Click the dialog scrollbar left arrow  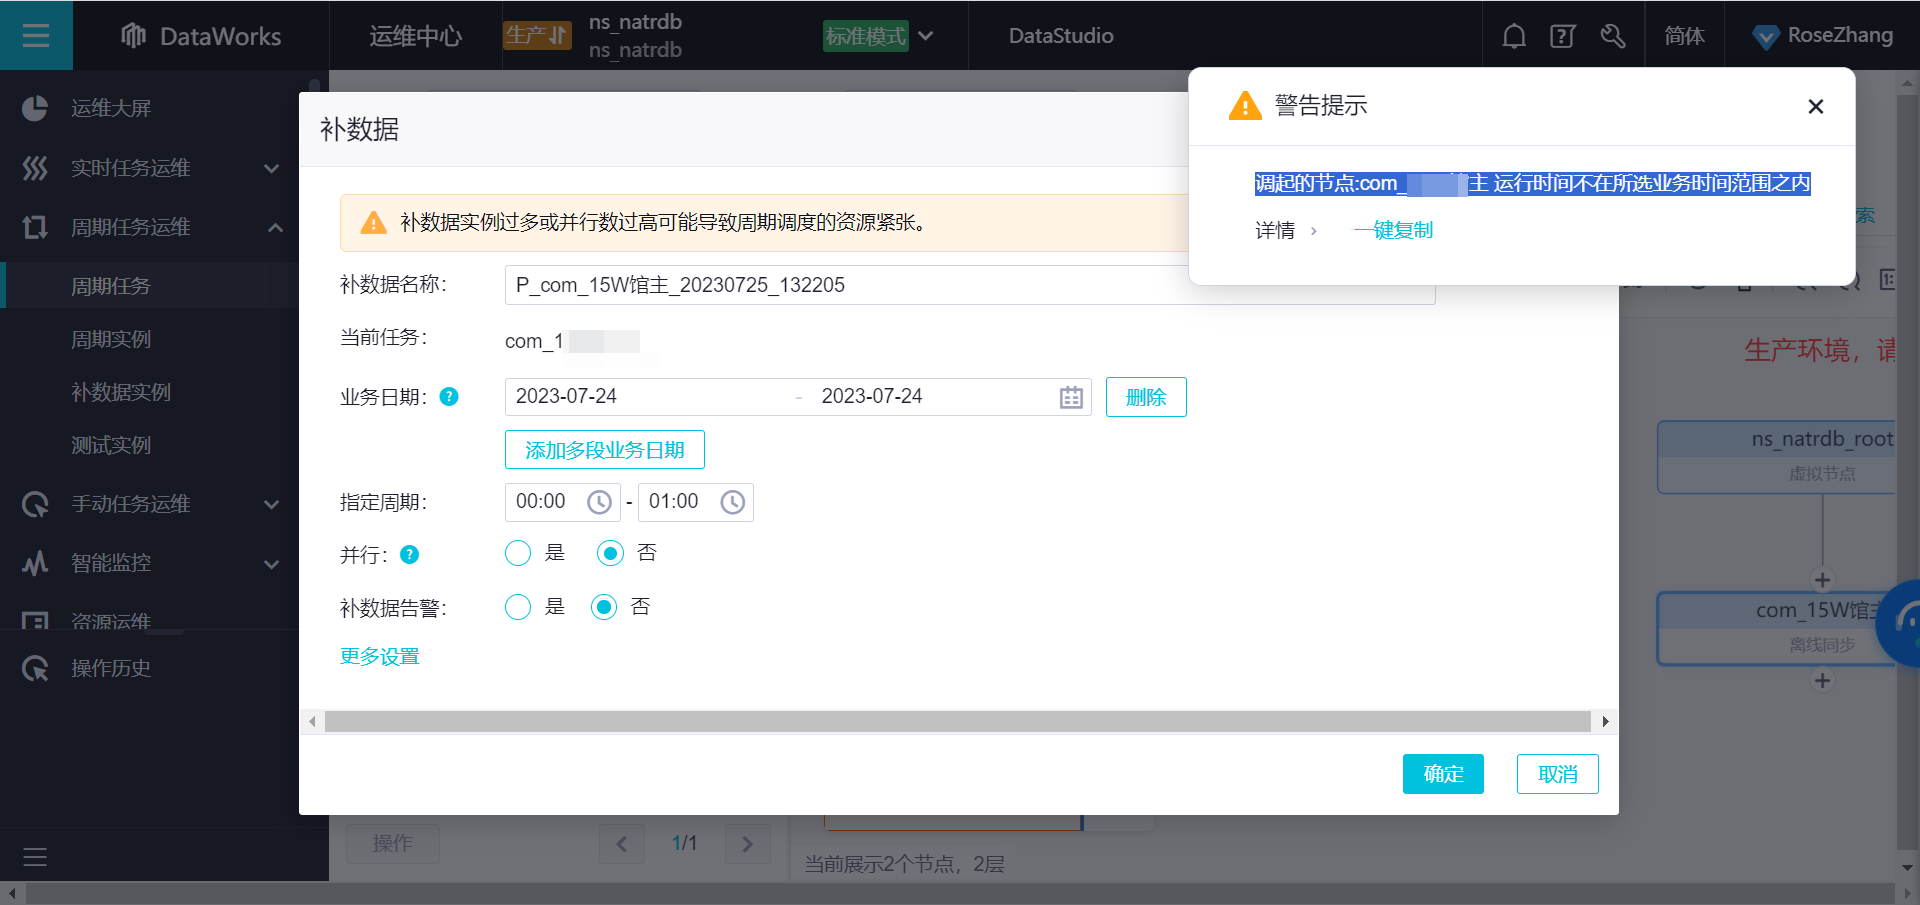[312, 721]
